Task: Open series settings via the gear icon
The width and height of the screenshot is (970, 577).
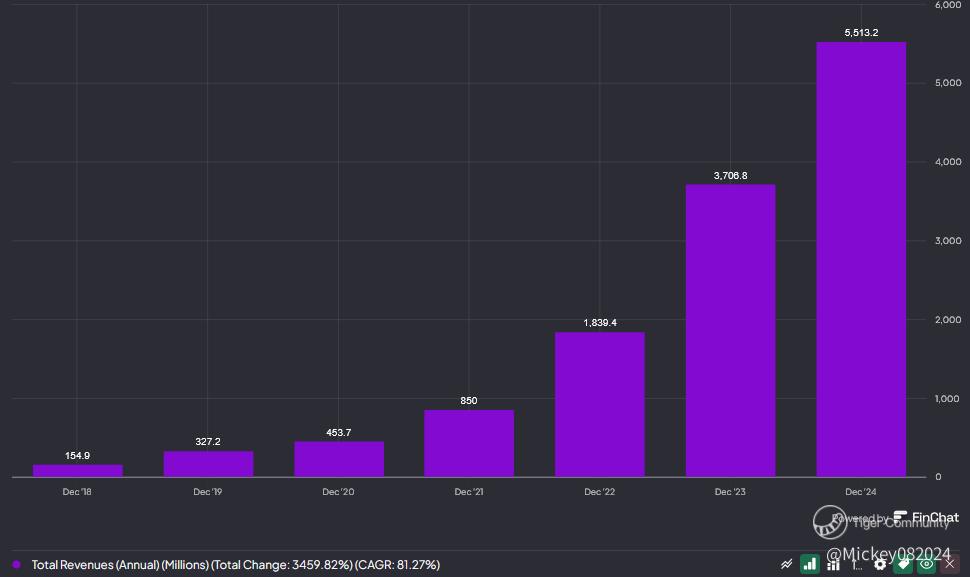Action: click(880, 564)
